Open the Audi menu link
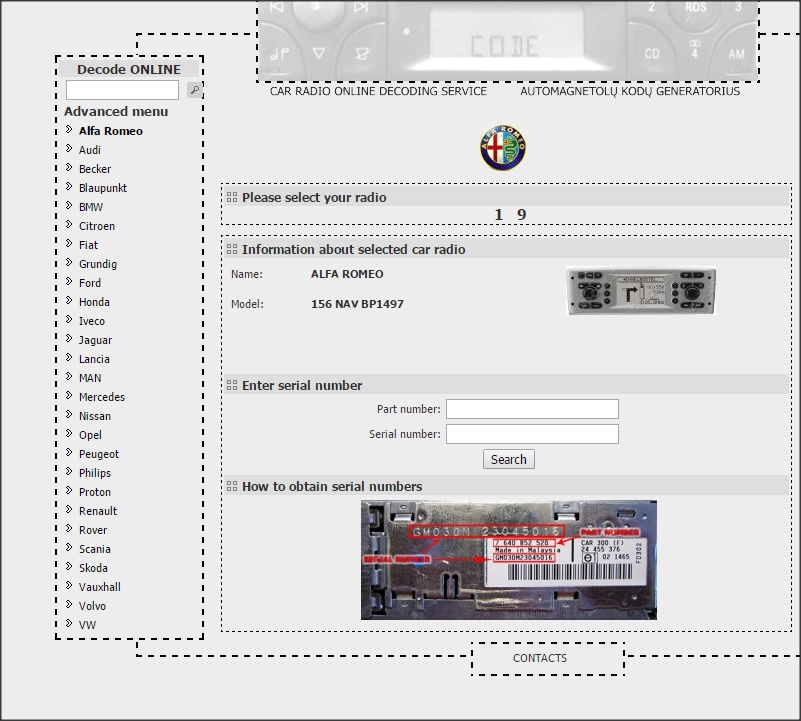801x721 pixels. pos(90,150)
